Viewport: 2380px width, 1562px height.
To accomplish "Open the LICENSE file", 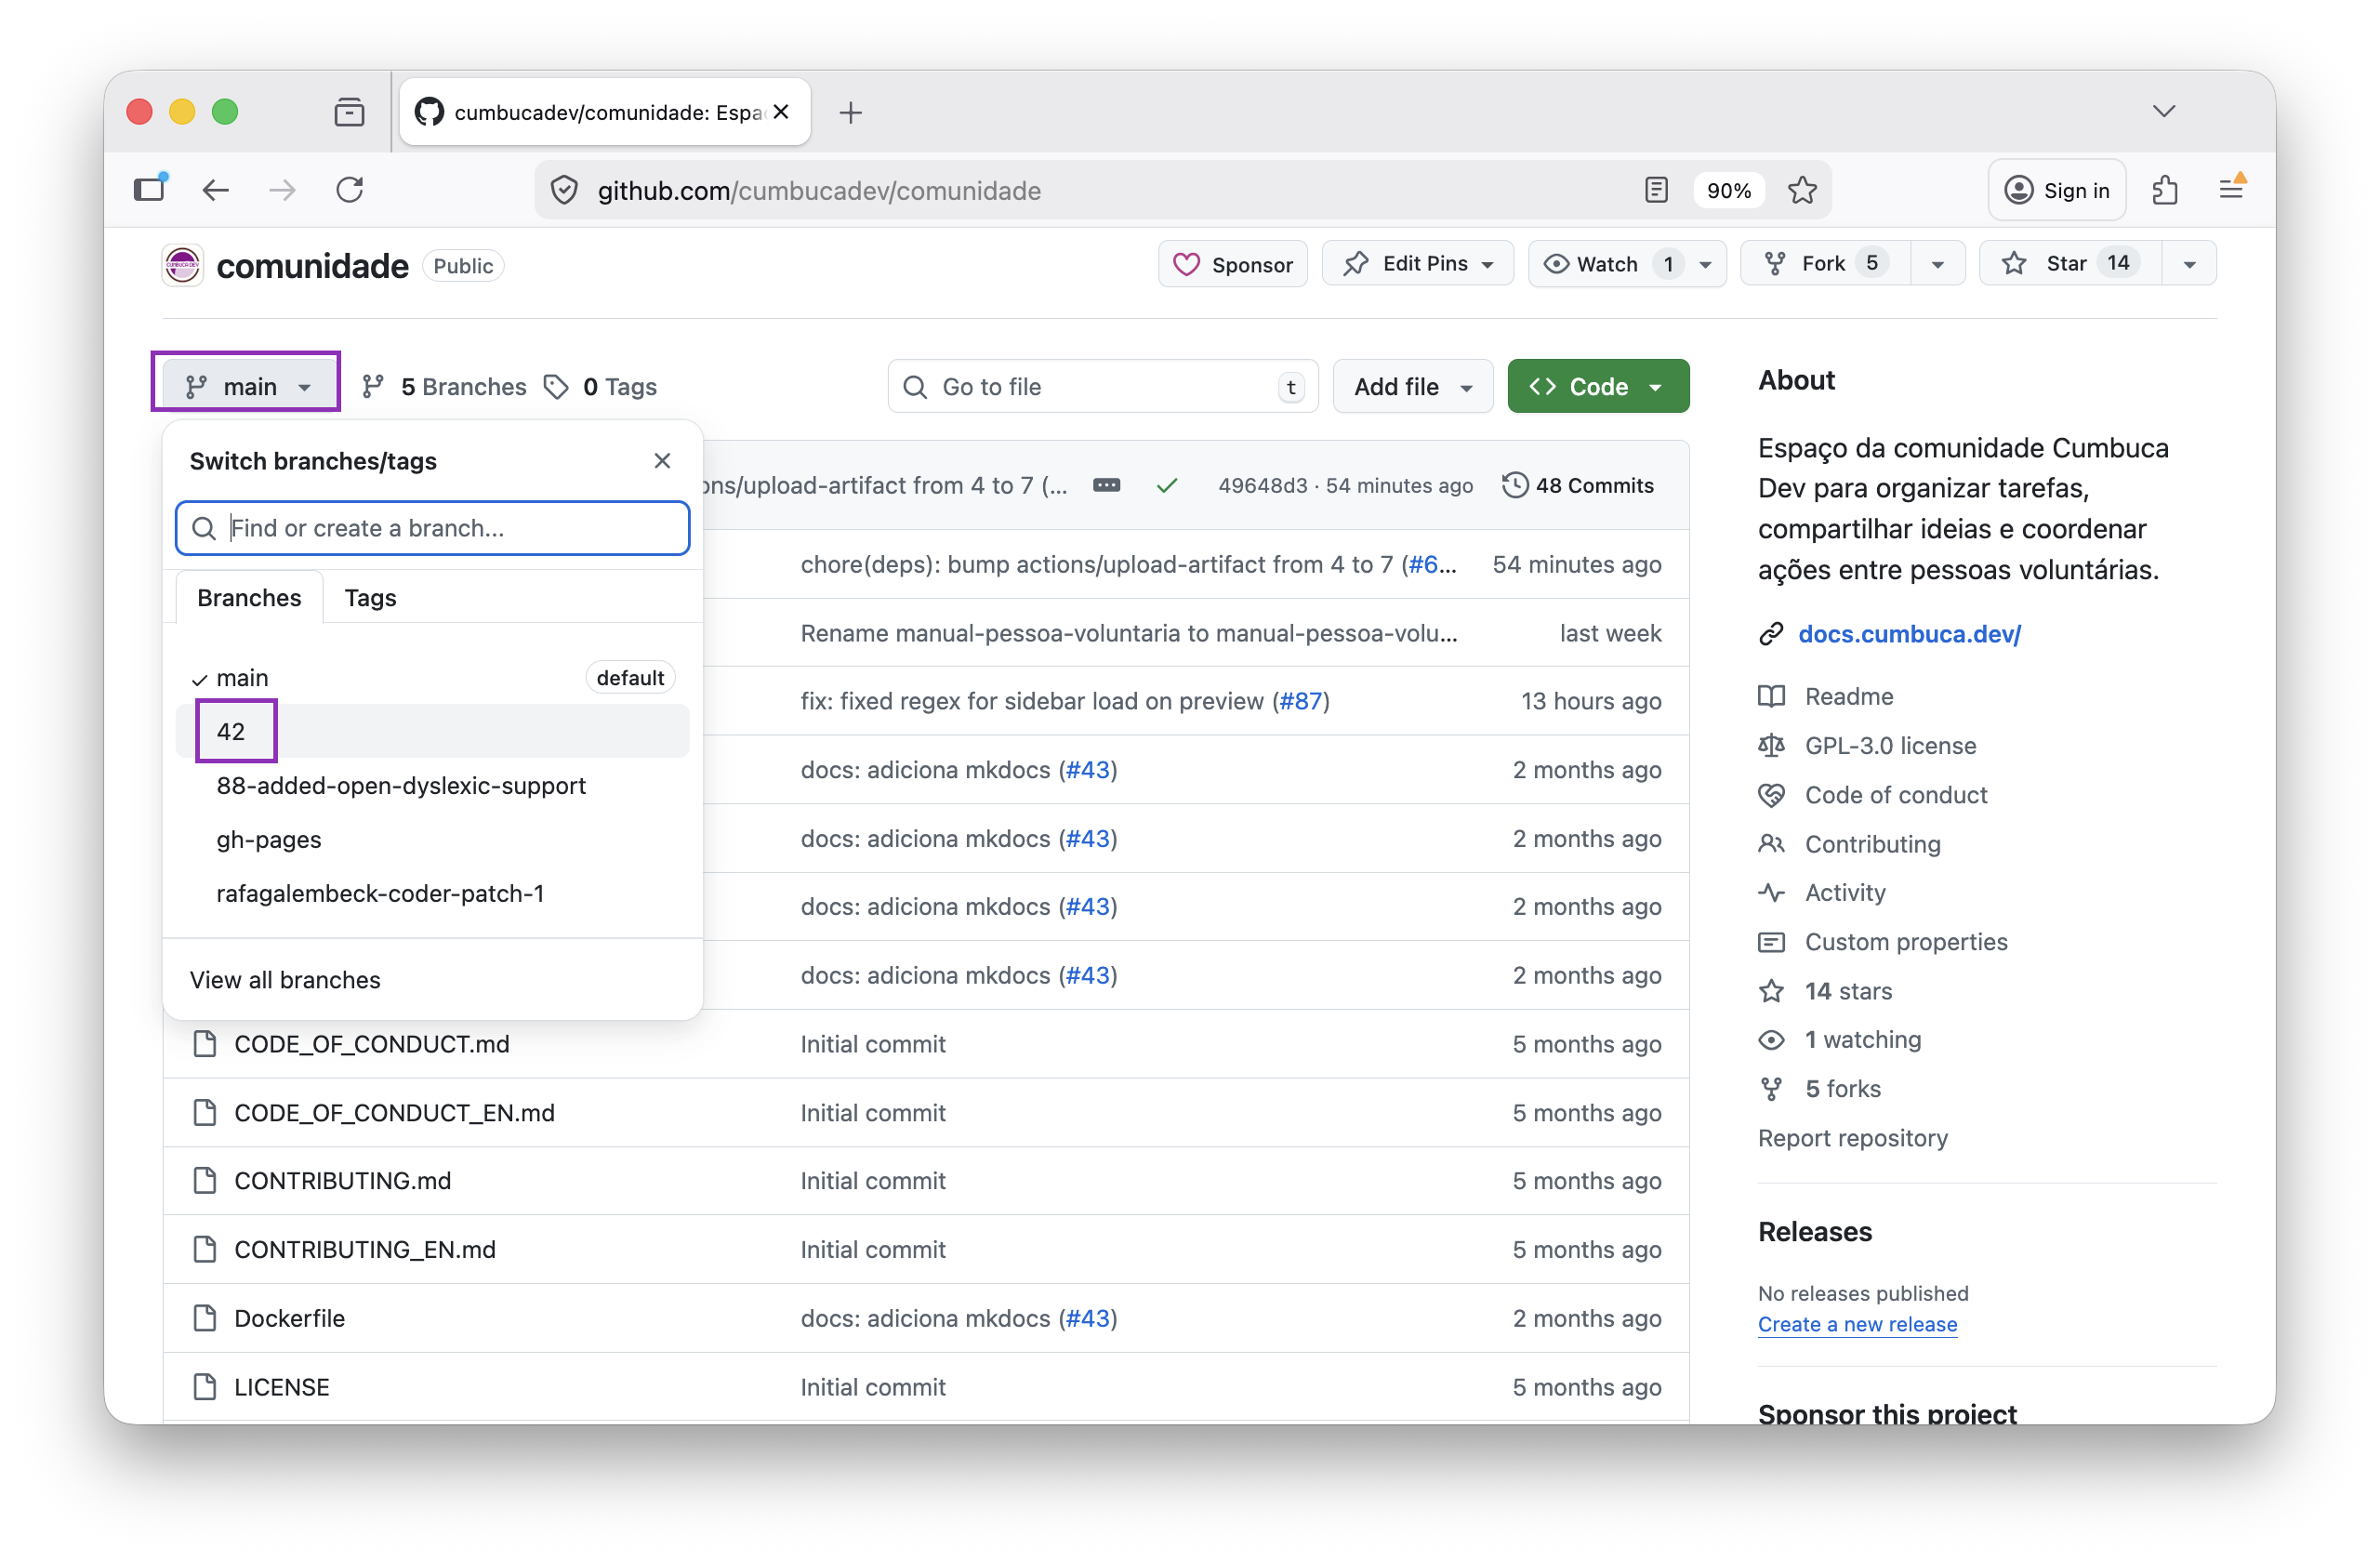I will pyautogui.click(x=282, y=1388).
